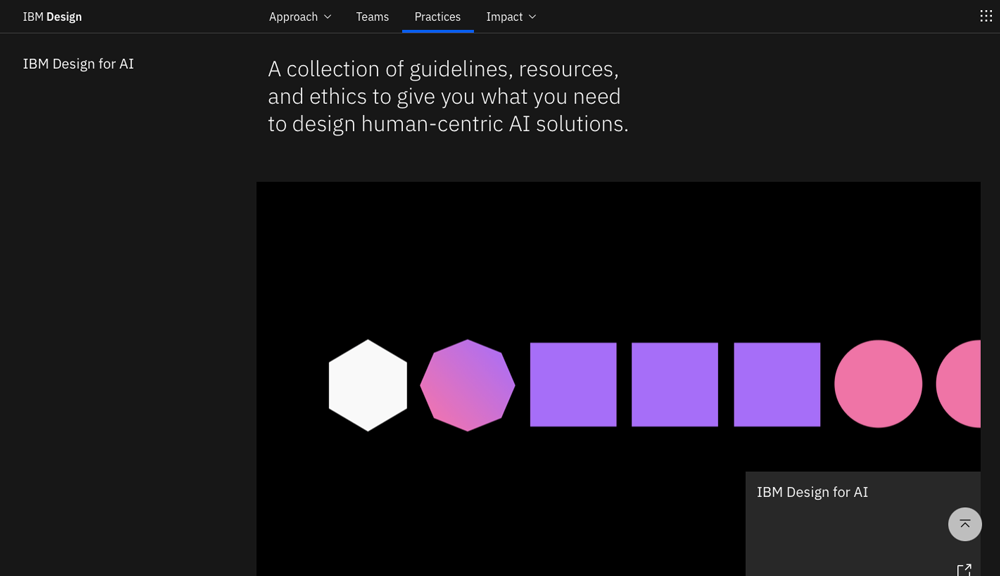Expand the Impact dropdown menu

click(511, 17)
